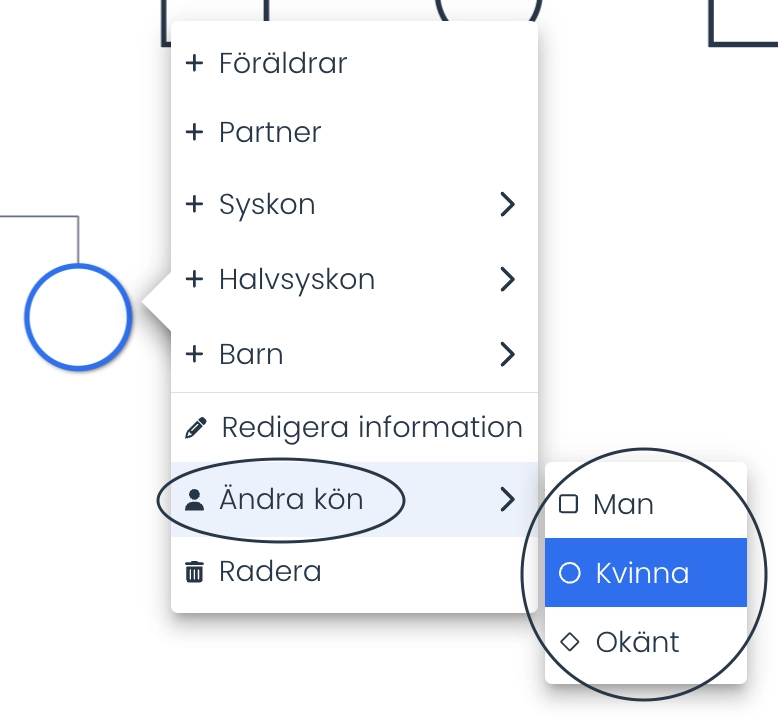
Task: Click the plus icon beside Föräldrar
Action: pos(194,63)
